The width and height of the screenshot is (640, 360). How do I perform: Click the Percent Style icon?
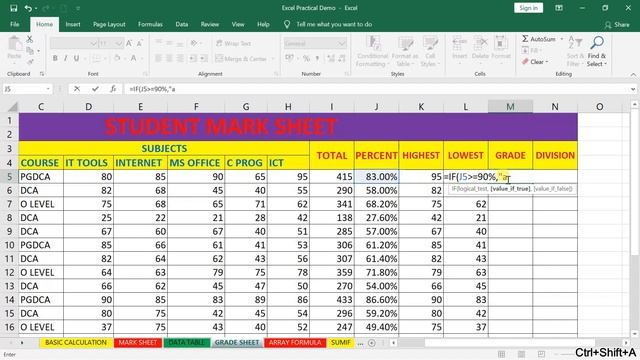pos(307,58)
